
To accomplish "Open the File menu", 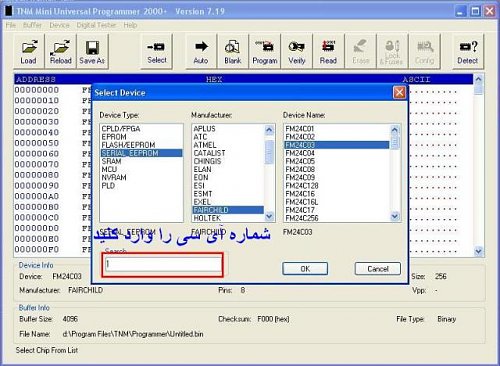I will tap(11, 25).
